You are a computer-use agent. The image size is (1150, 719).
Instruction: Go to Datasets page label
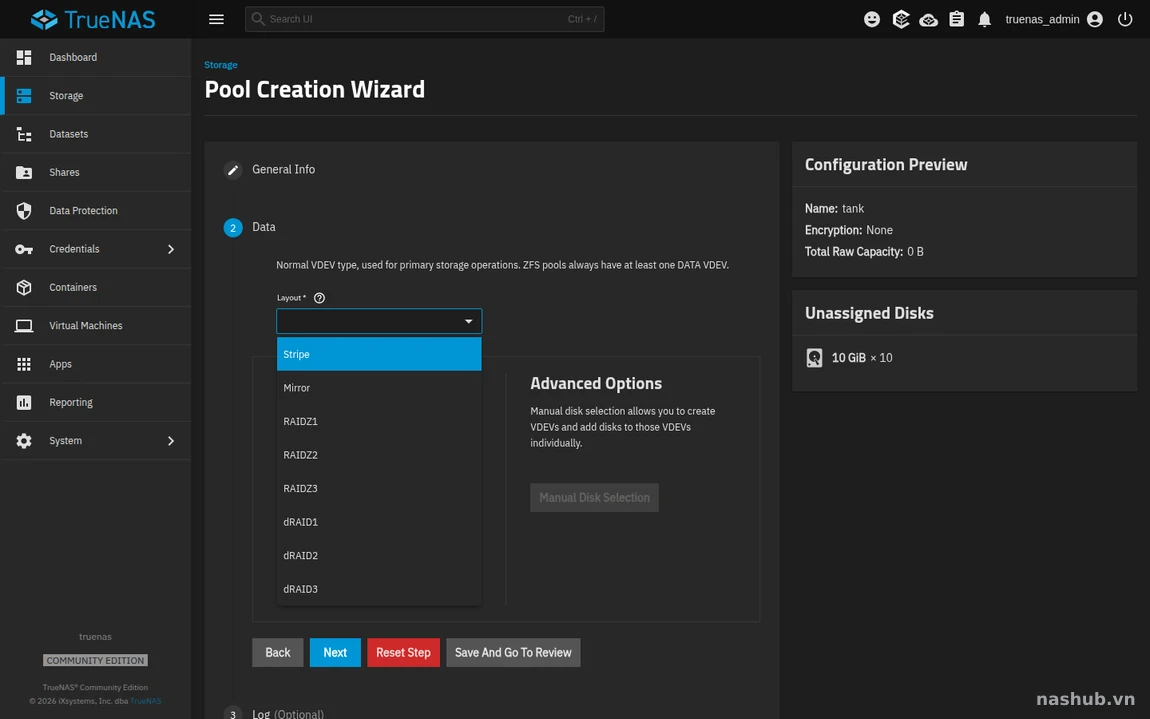coord(68,134)
